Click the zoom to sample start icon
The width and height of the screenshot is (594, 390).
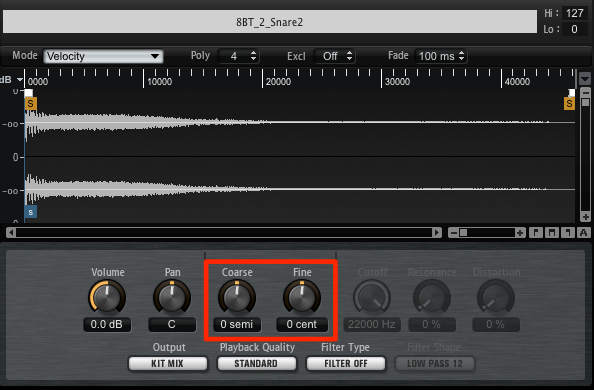536,232
